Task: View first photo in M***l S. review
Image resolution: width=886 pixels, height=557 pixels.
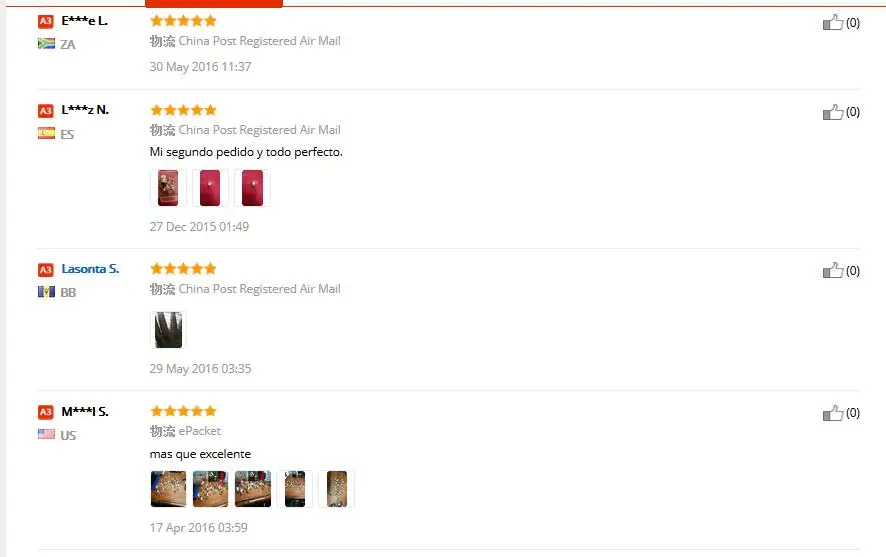Action: click(x=168, y=489)
